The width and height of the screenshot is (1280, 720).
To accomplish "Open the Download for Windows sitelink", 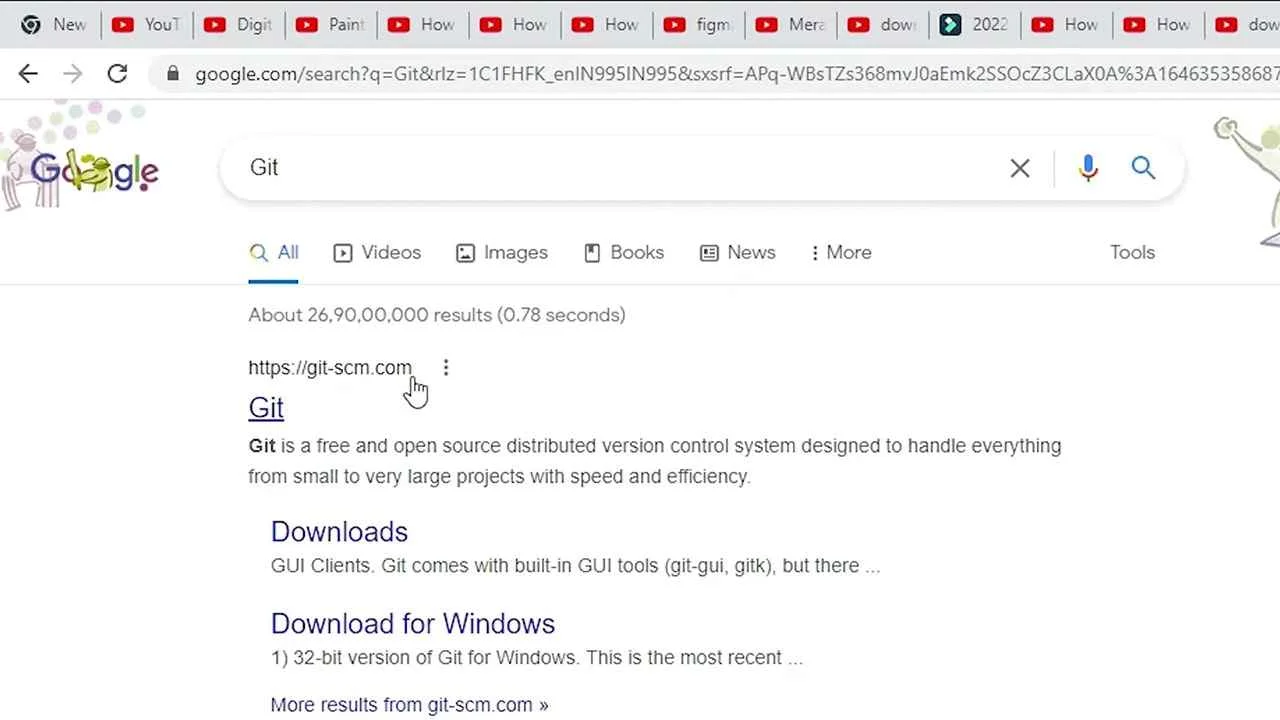I will click(412, 624).
